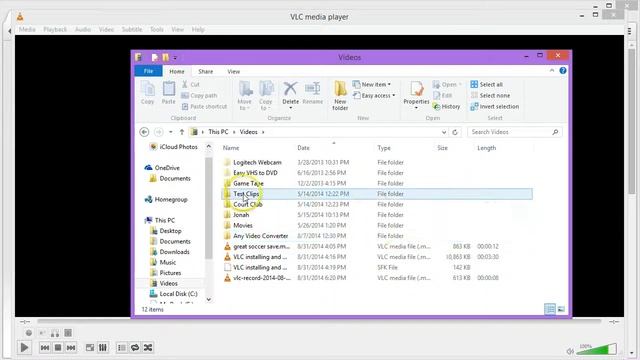Screen dimensions: 640x360
Task: Click the VLC seek progress bar
Action: [319, 322]
